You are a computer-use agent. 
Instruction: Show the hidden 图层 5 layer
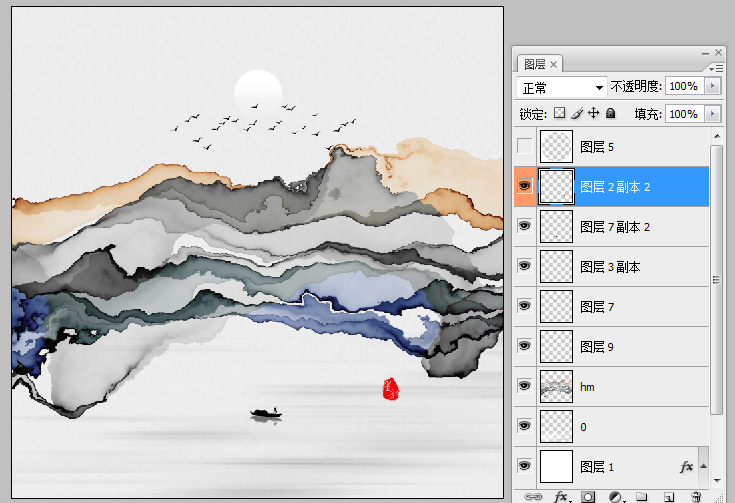tap(525, 146)
